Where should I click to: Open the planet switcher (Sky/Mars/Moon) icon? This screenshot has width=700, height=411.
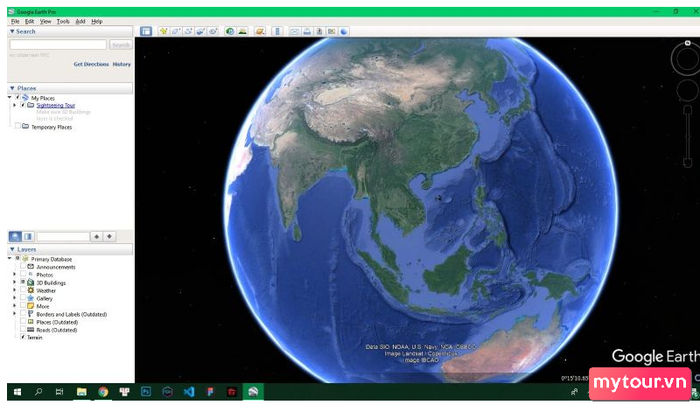pos(260,31)
